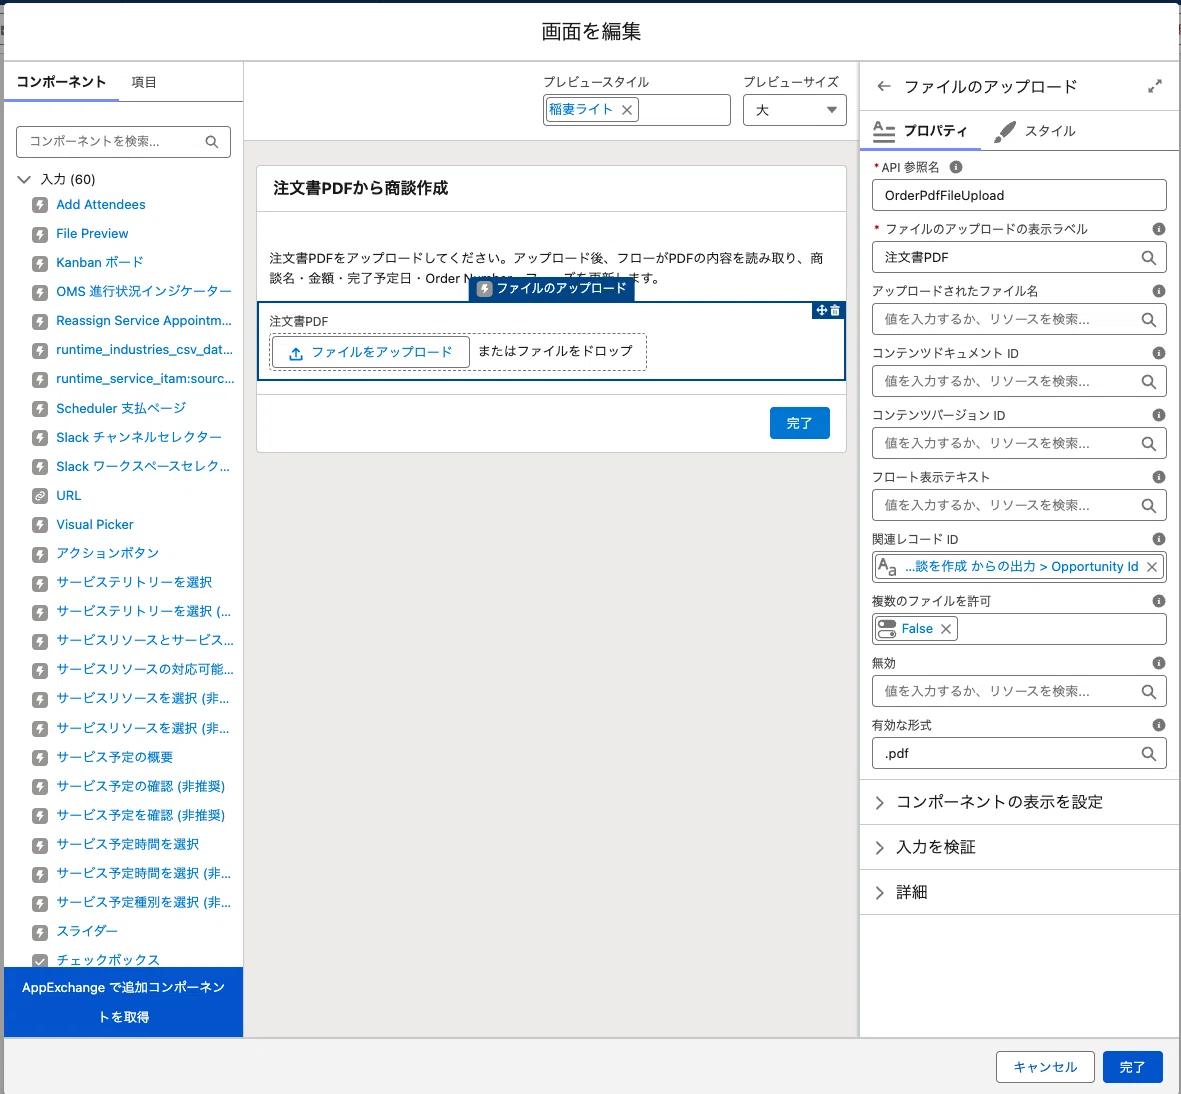Image resolution: width=1181 pixels, height=1094 pixels.
Task: Select the サービス予定時間を選択 component
Action: point(127,845)
